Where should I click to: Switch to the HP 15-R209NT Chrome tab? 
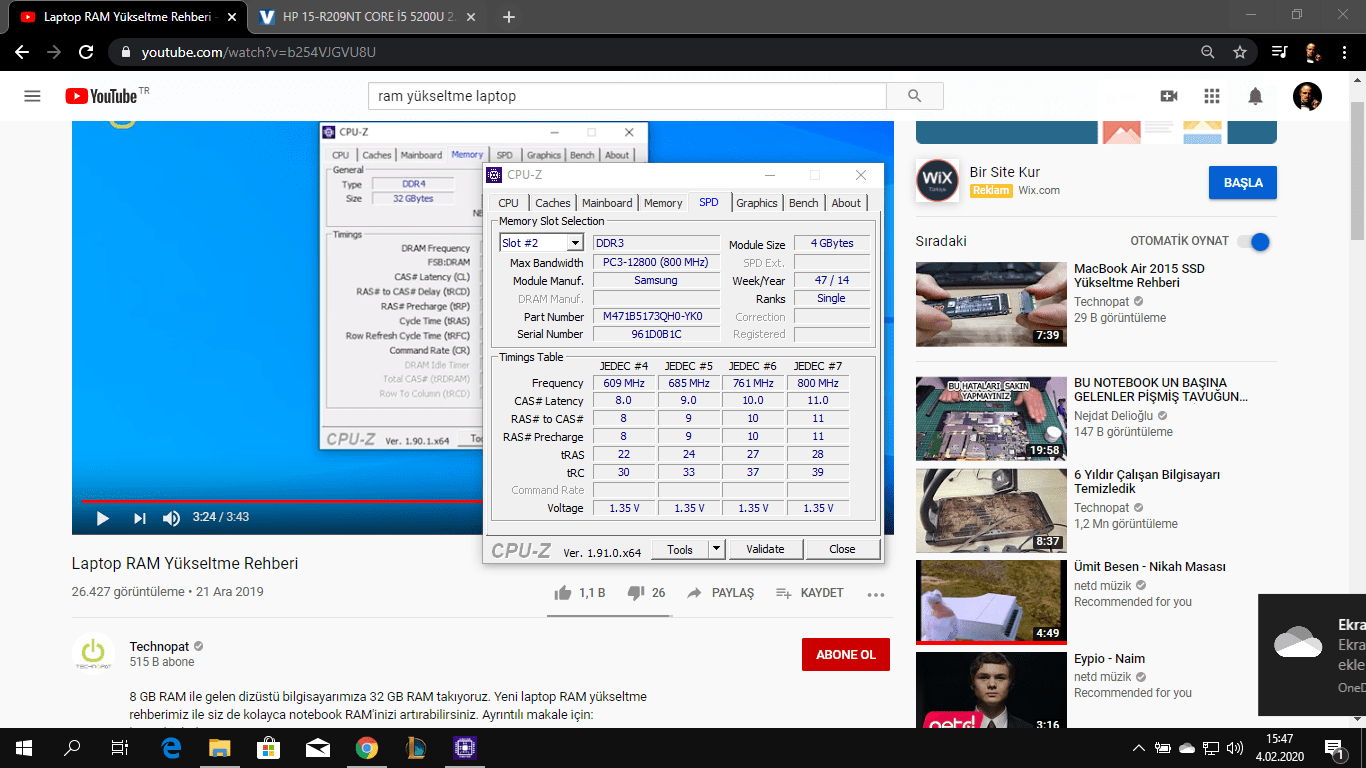[364, 17]
